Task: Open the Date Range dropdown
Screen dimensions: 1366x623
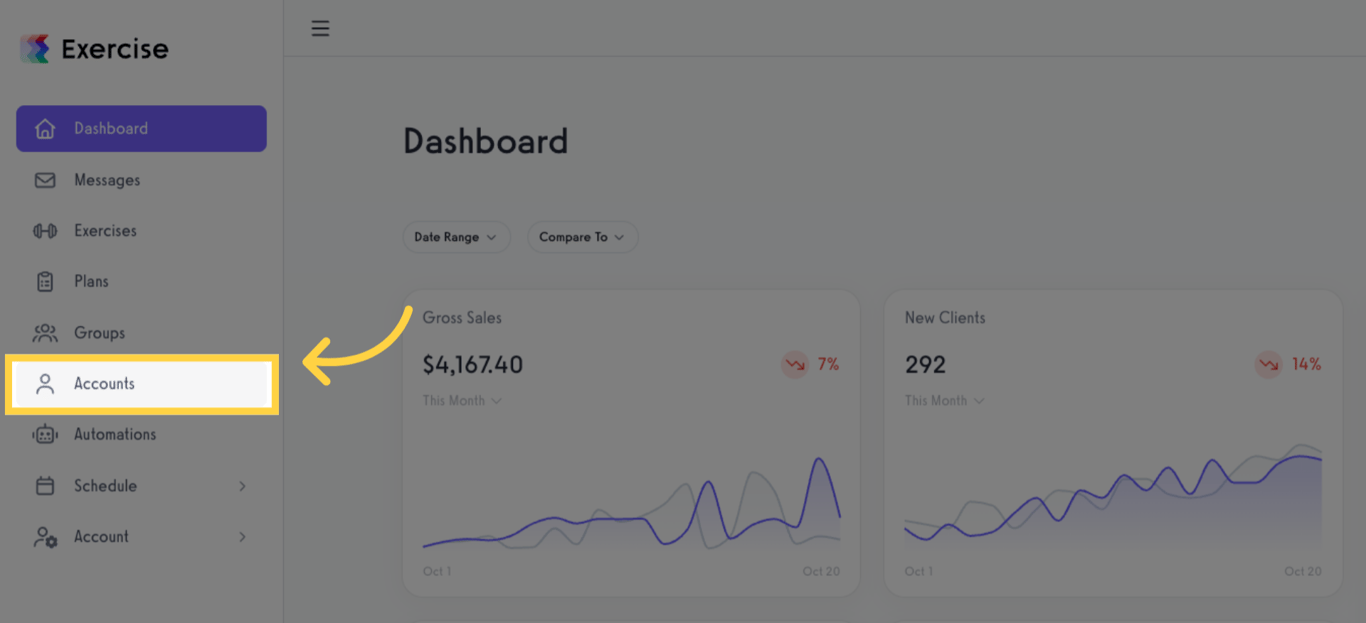Action: tap(456, 237)
